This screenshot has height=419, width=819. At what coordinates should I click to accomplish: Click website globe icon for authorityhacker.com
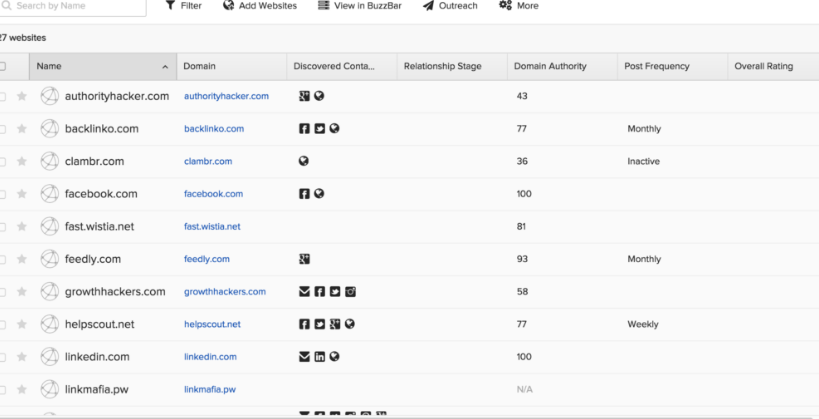click(319, 96)
